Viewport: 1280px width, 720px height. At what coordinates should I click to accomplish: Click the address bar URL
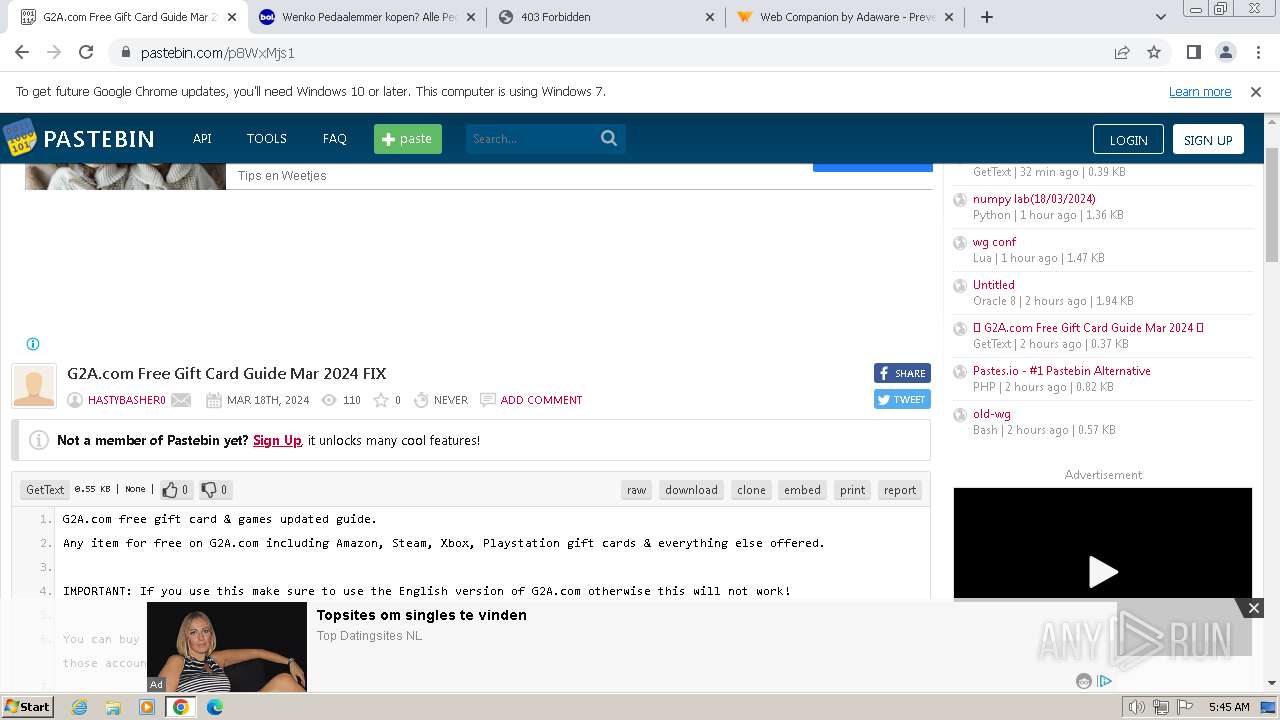coord(218,52)
